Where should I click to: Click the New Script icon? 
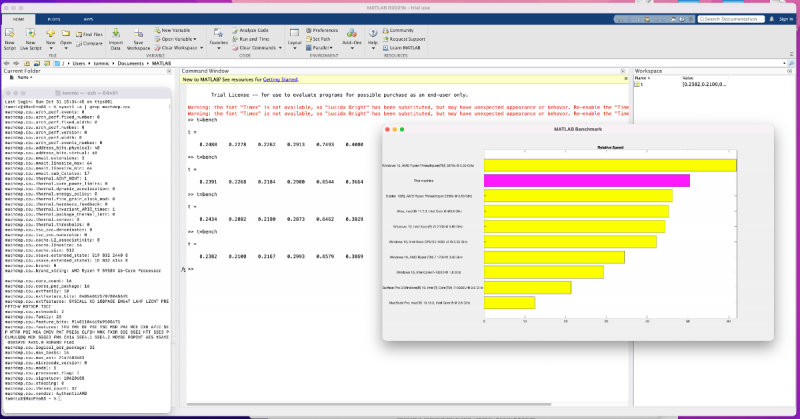[9, 35]
